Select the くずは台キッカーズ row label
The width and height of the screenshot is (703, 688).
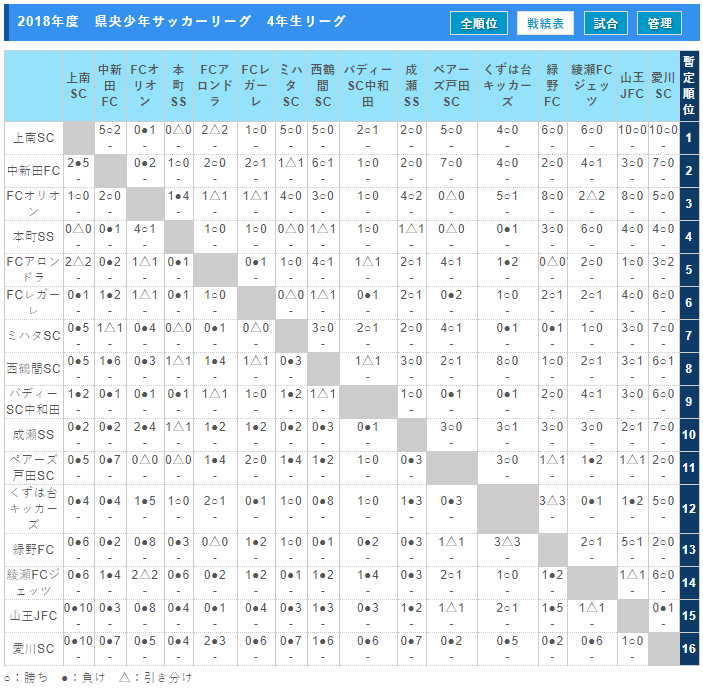34,509
